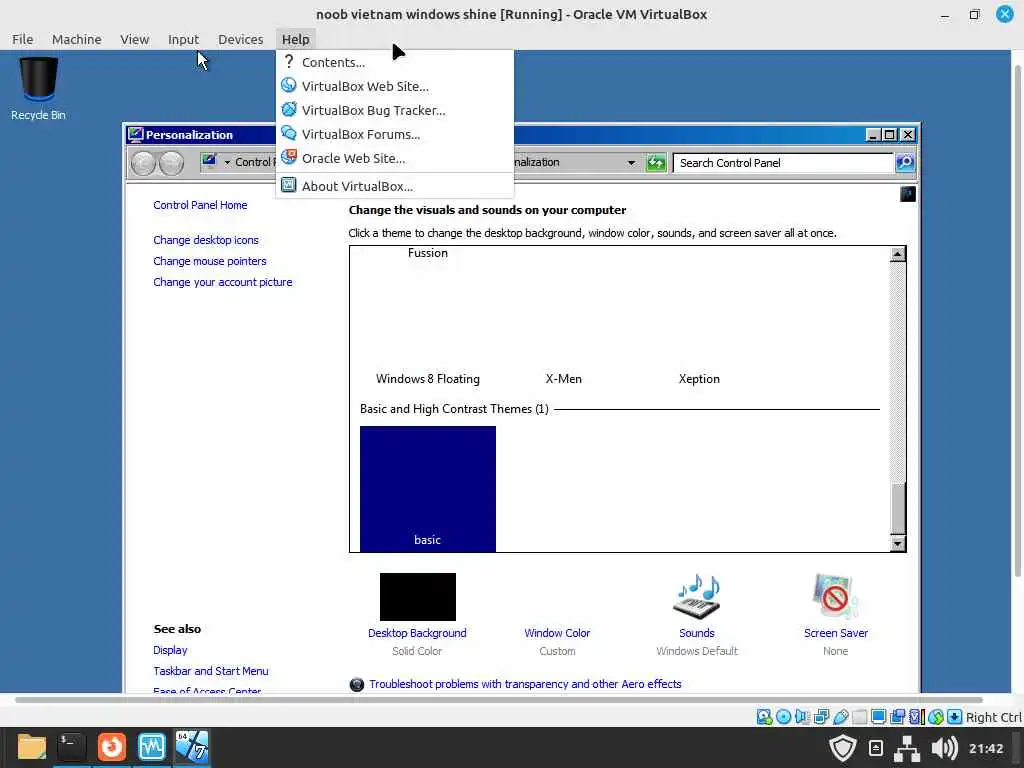Select VirtualBox Forums... menu entry
Screen dimensions: 1024x768
click(x=394, y=135)
